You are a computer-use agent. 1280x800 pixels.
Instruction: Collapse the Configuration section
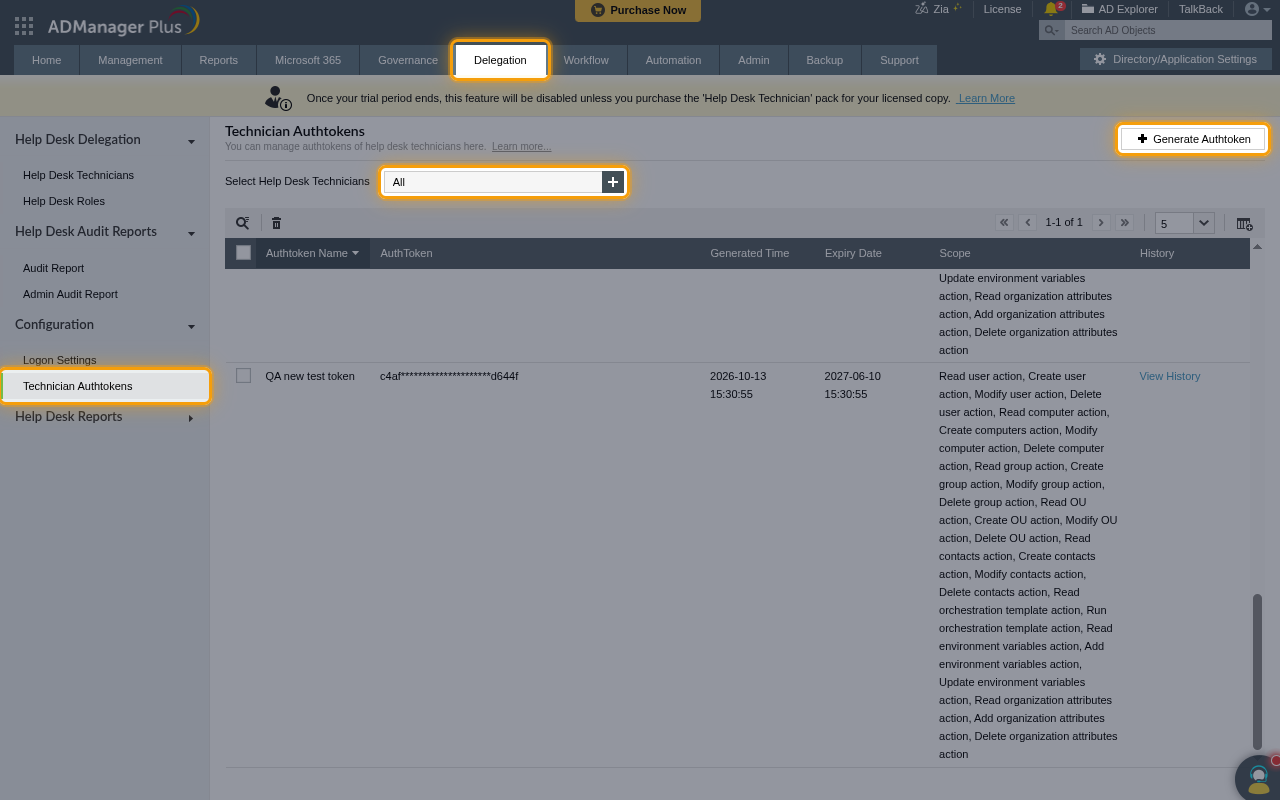pyautogui.click(x=191, y=326)
